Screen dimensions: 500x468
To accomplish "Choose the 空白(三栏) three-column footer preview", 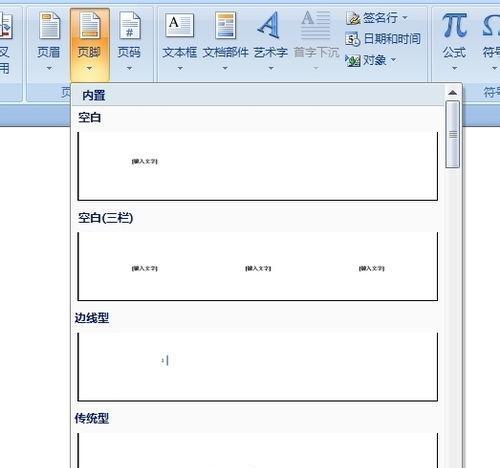I will [x=258, y=267].
